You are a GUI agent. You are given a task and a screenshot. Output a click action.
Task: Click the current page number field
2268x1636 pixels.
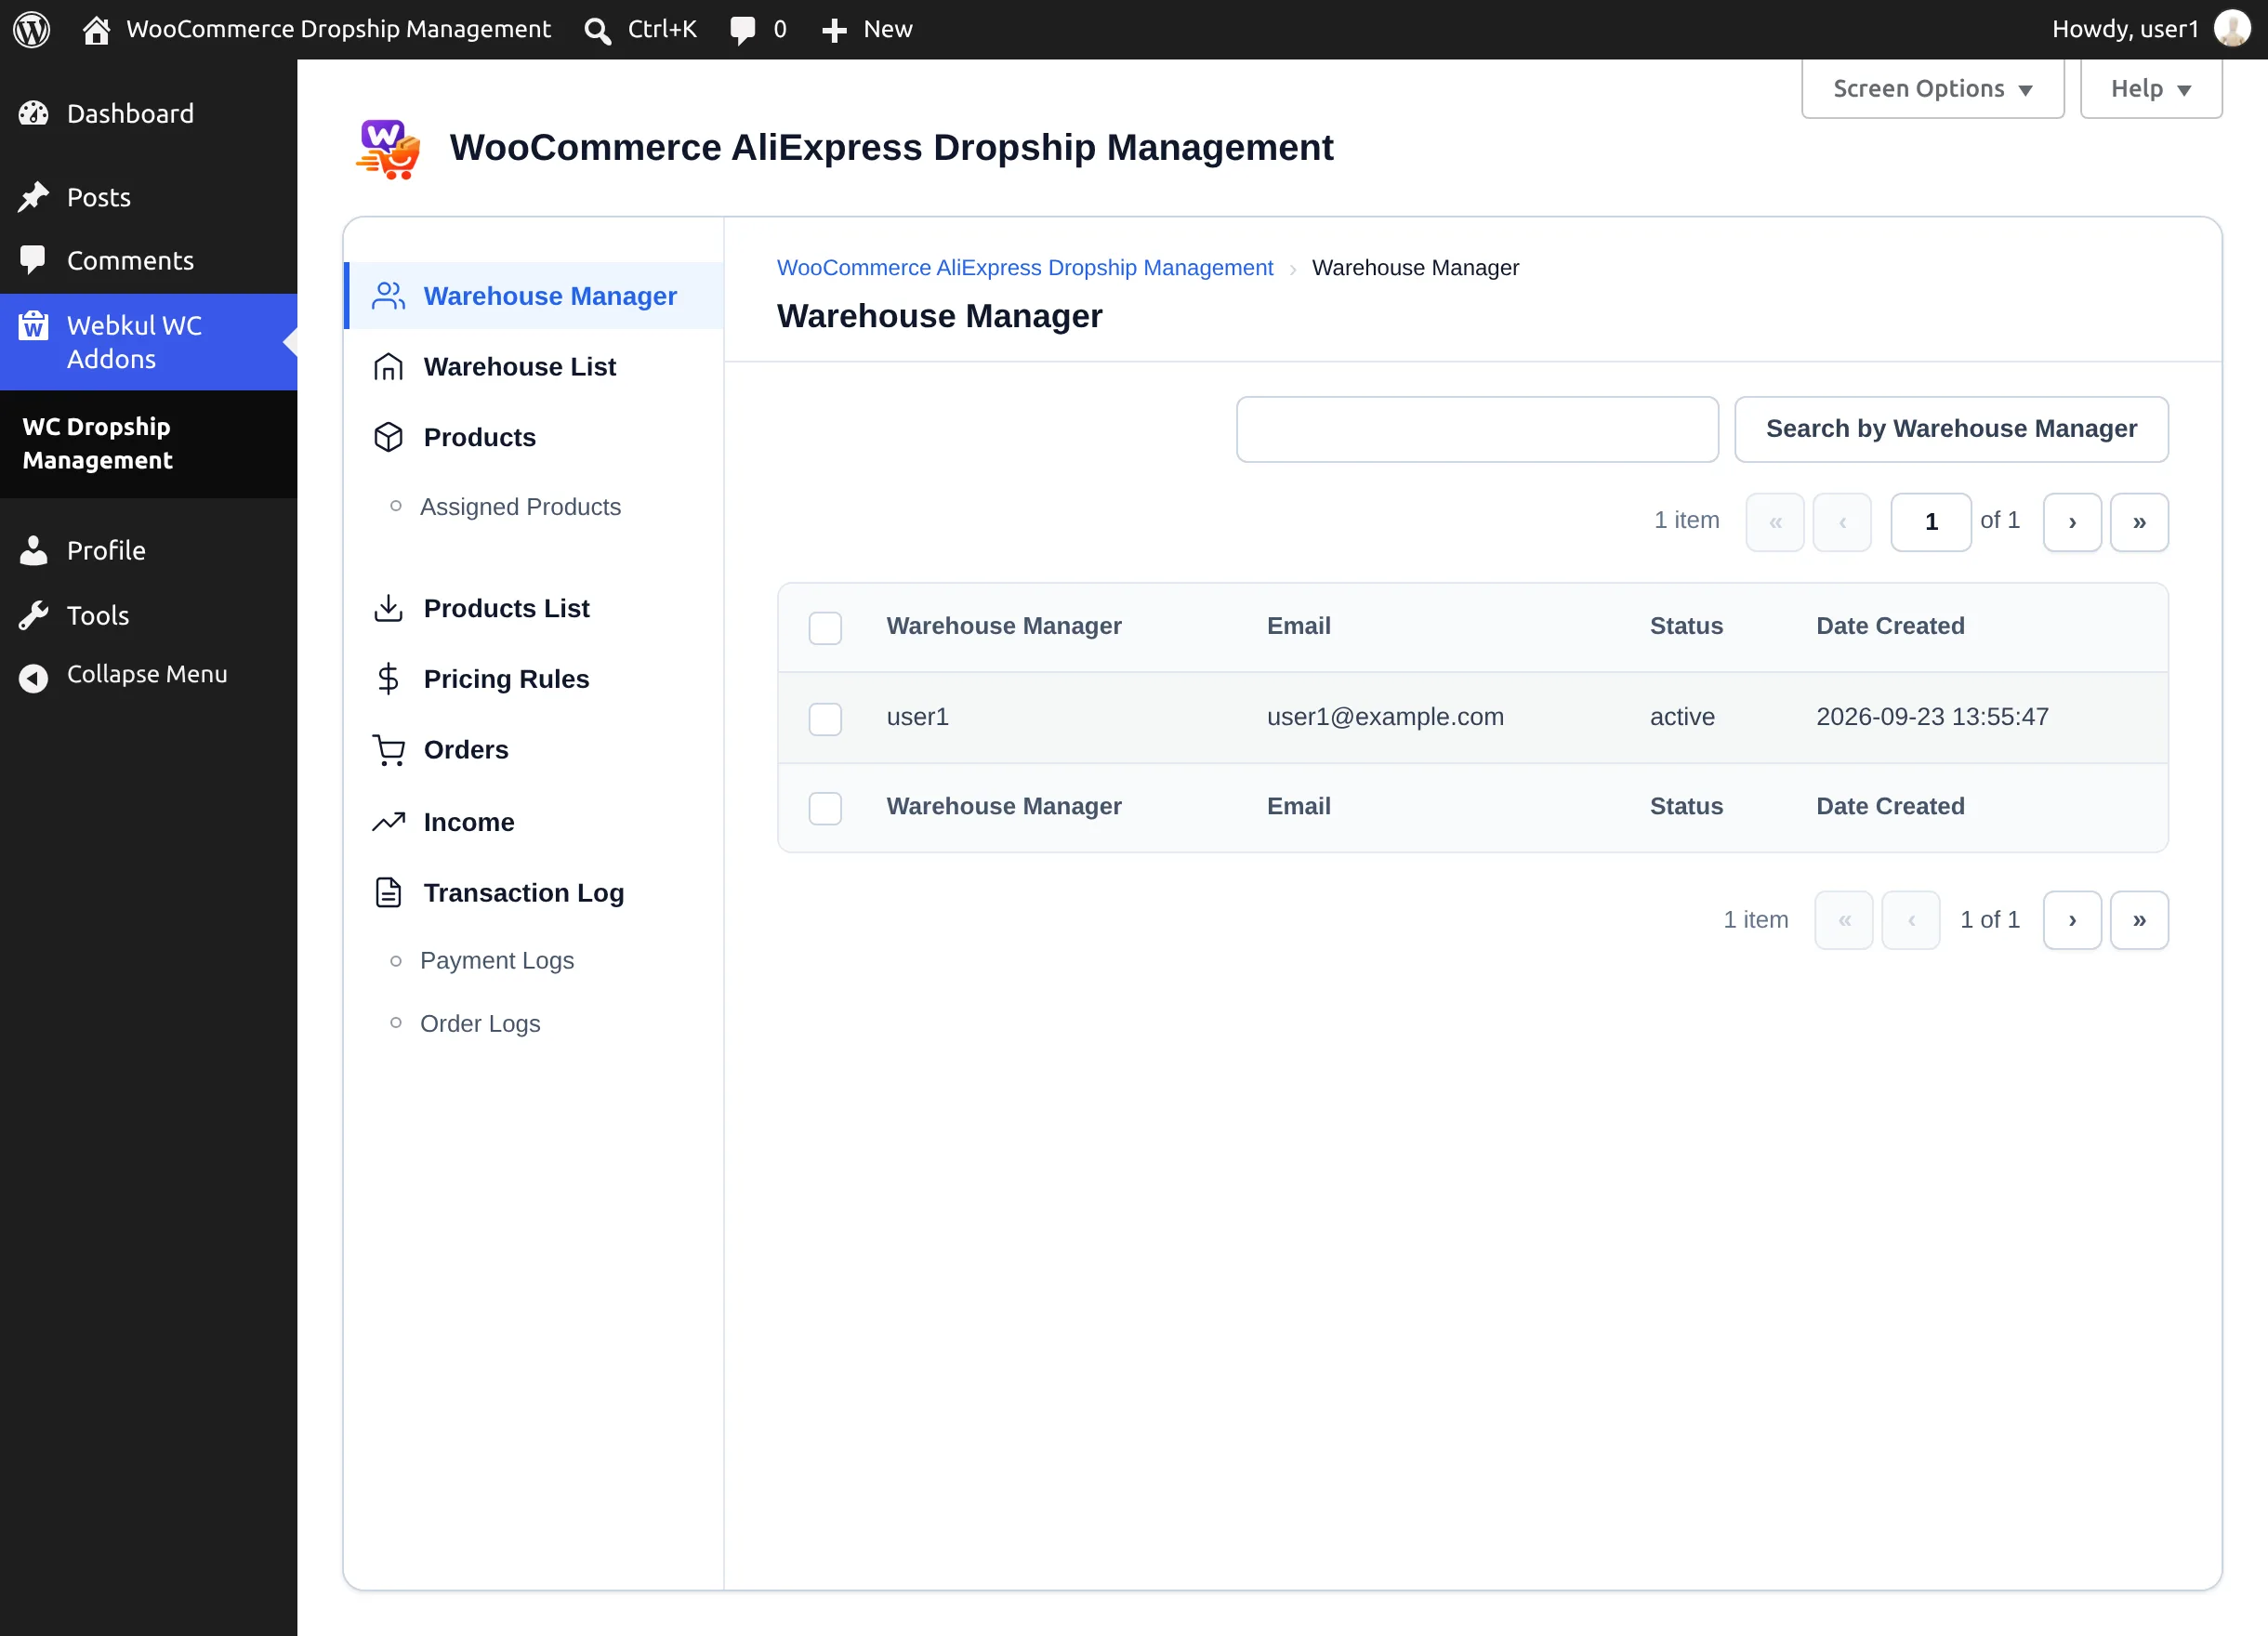(1930, 522)
